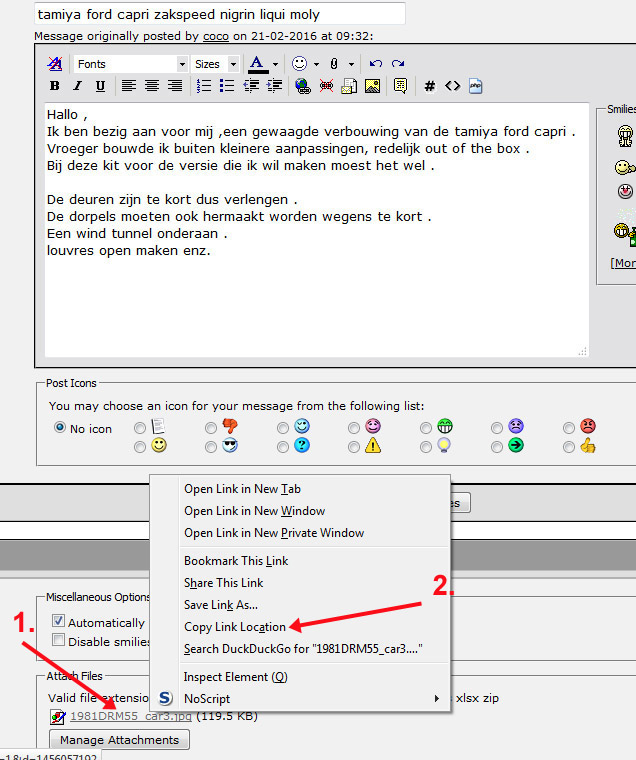The image size is (636, 760).
Task: Click the [More] smilies link
Action: click(x=623, y=263)
